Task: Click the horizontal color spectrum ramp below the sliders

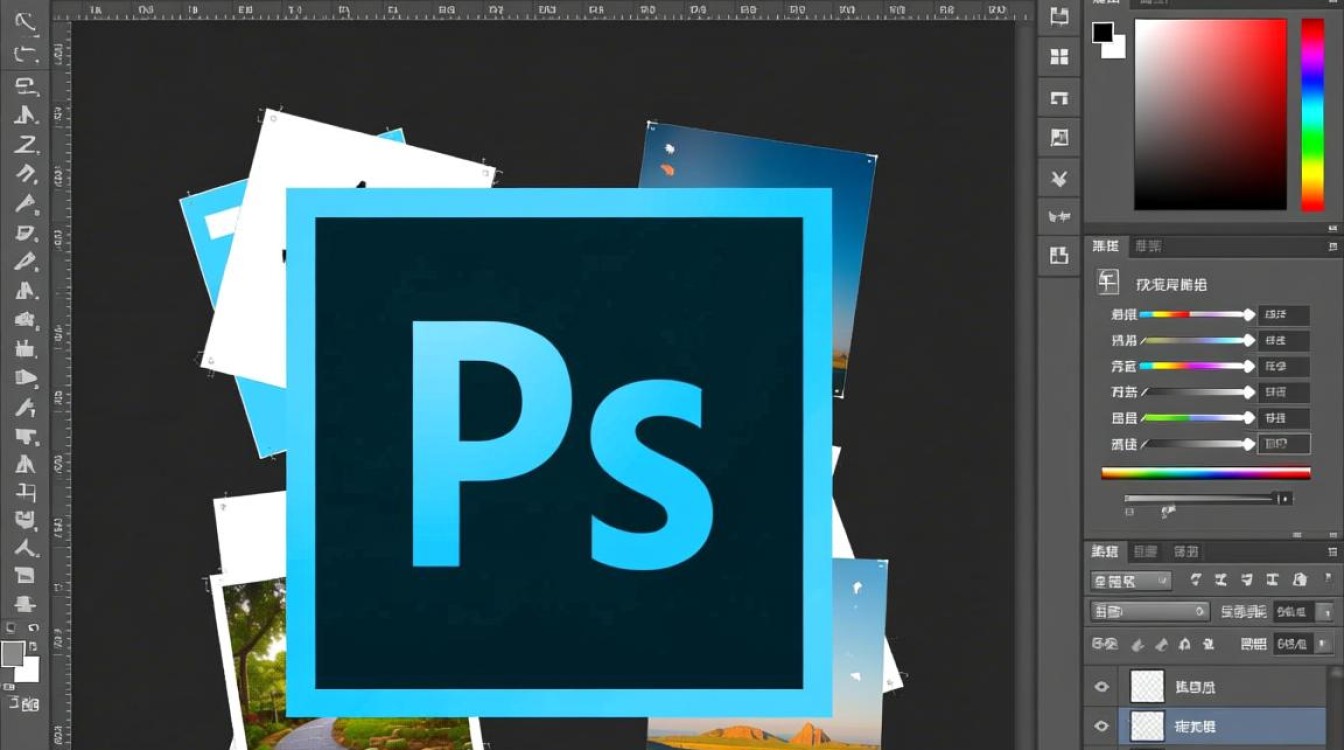Action: pos(1206,473)
